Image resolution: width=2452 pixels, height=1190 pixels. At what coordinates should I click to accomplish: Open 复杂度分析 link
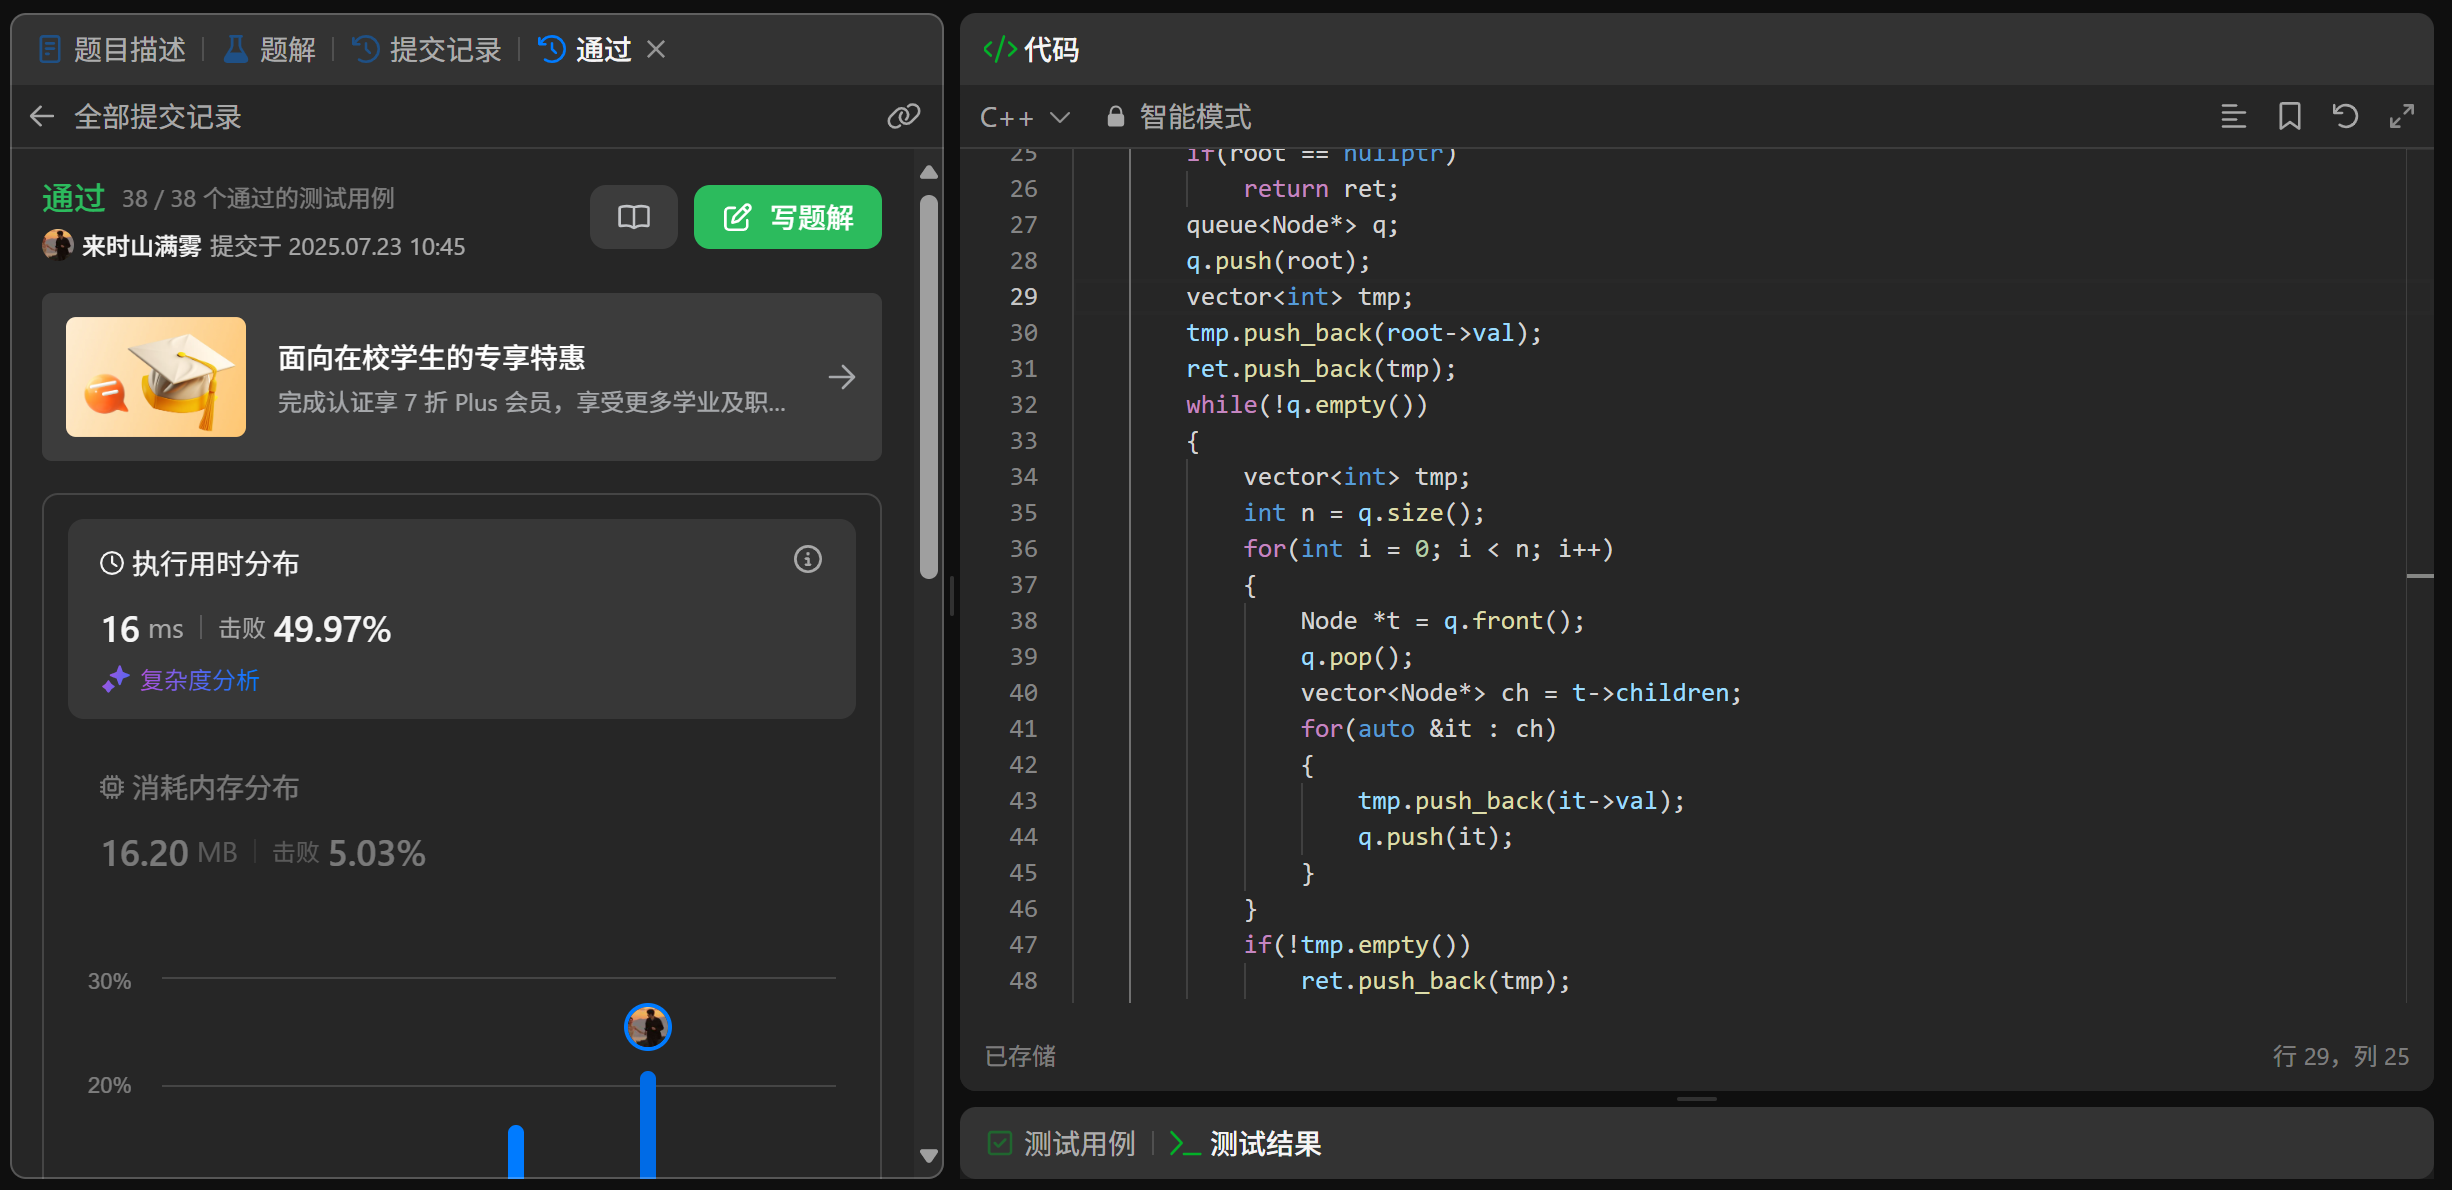199,680
